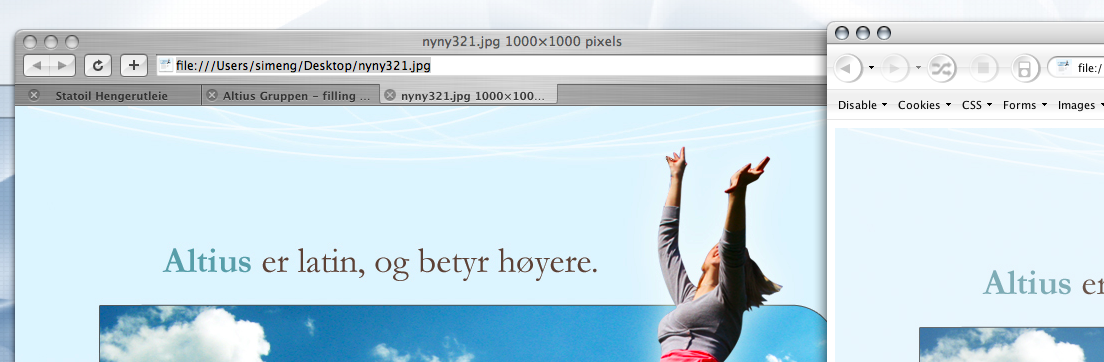The height and width of the screenshot is (362, 1104).
Task: Click the iPod-shaped button in right window
Action: point(1025,68)
